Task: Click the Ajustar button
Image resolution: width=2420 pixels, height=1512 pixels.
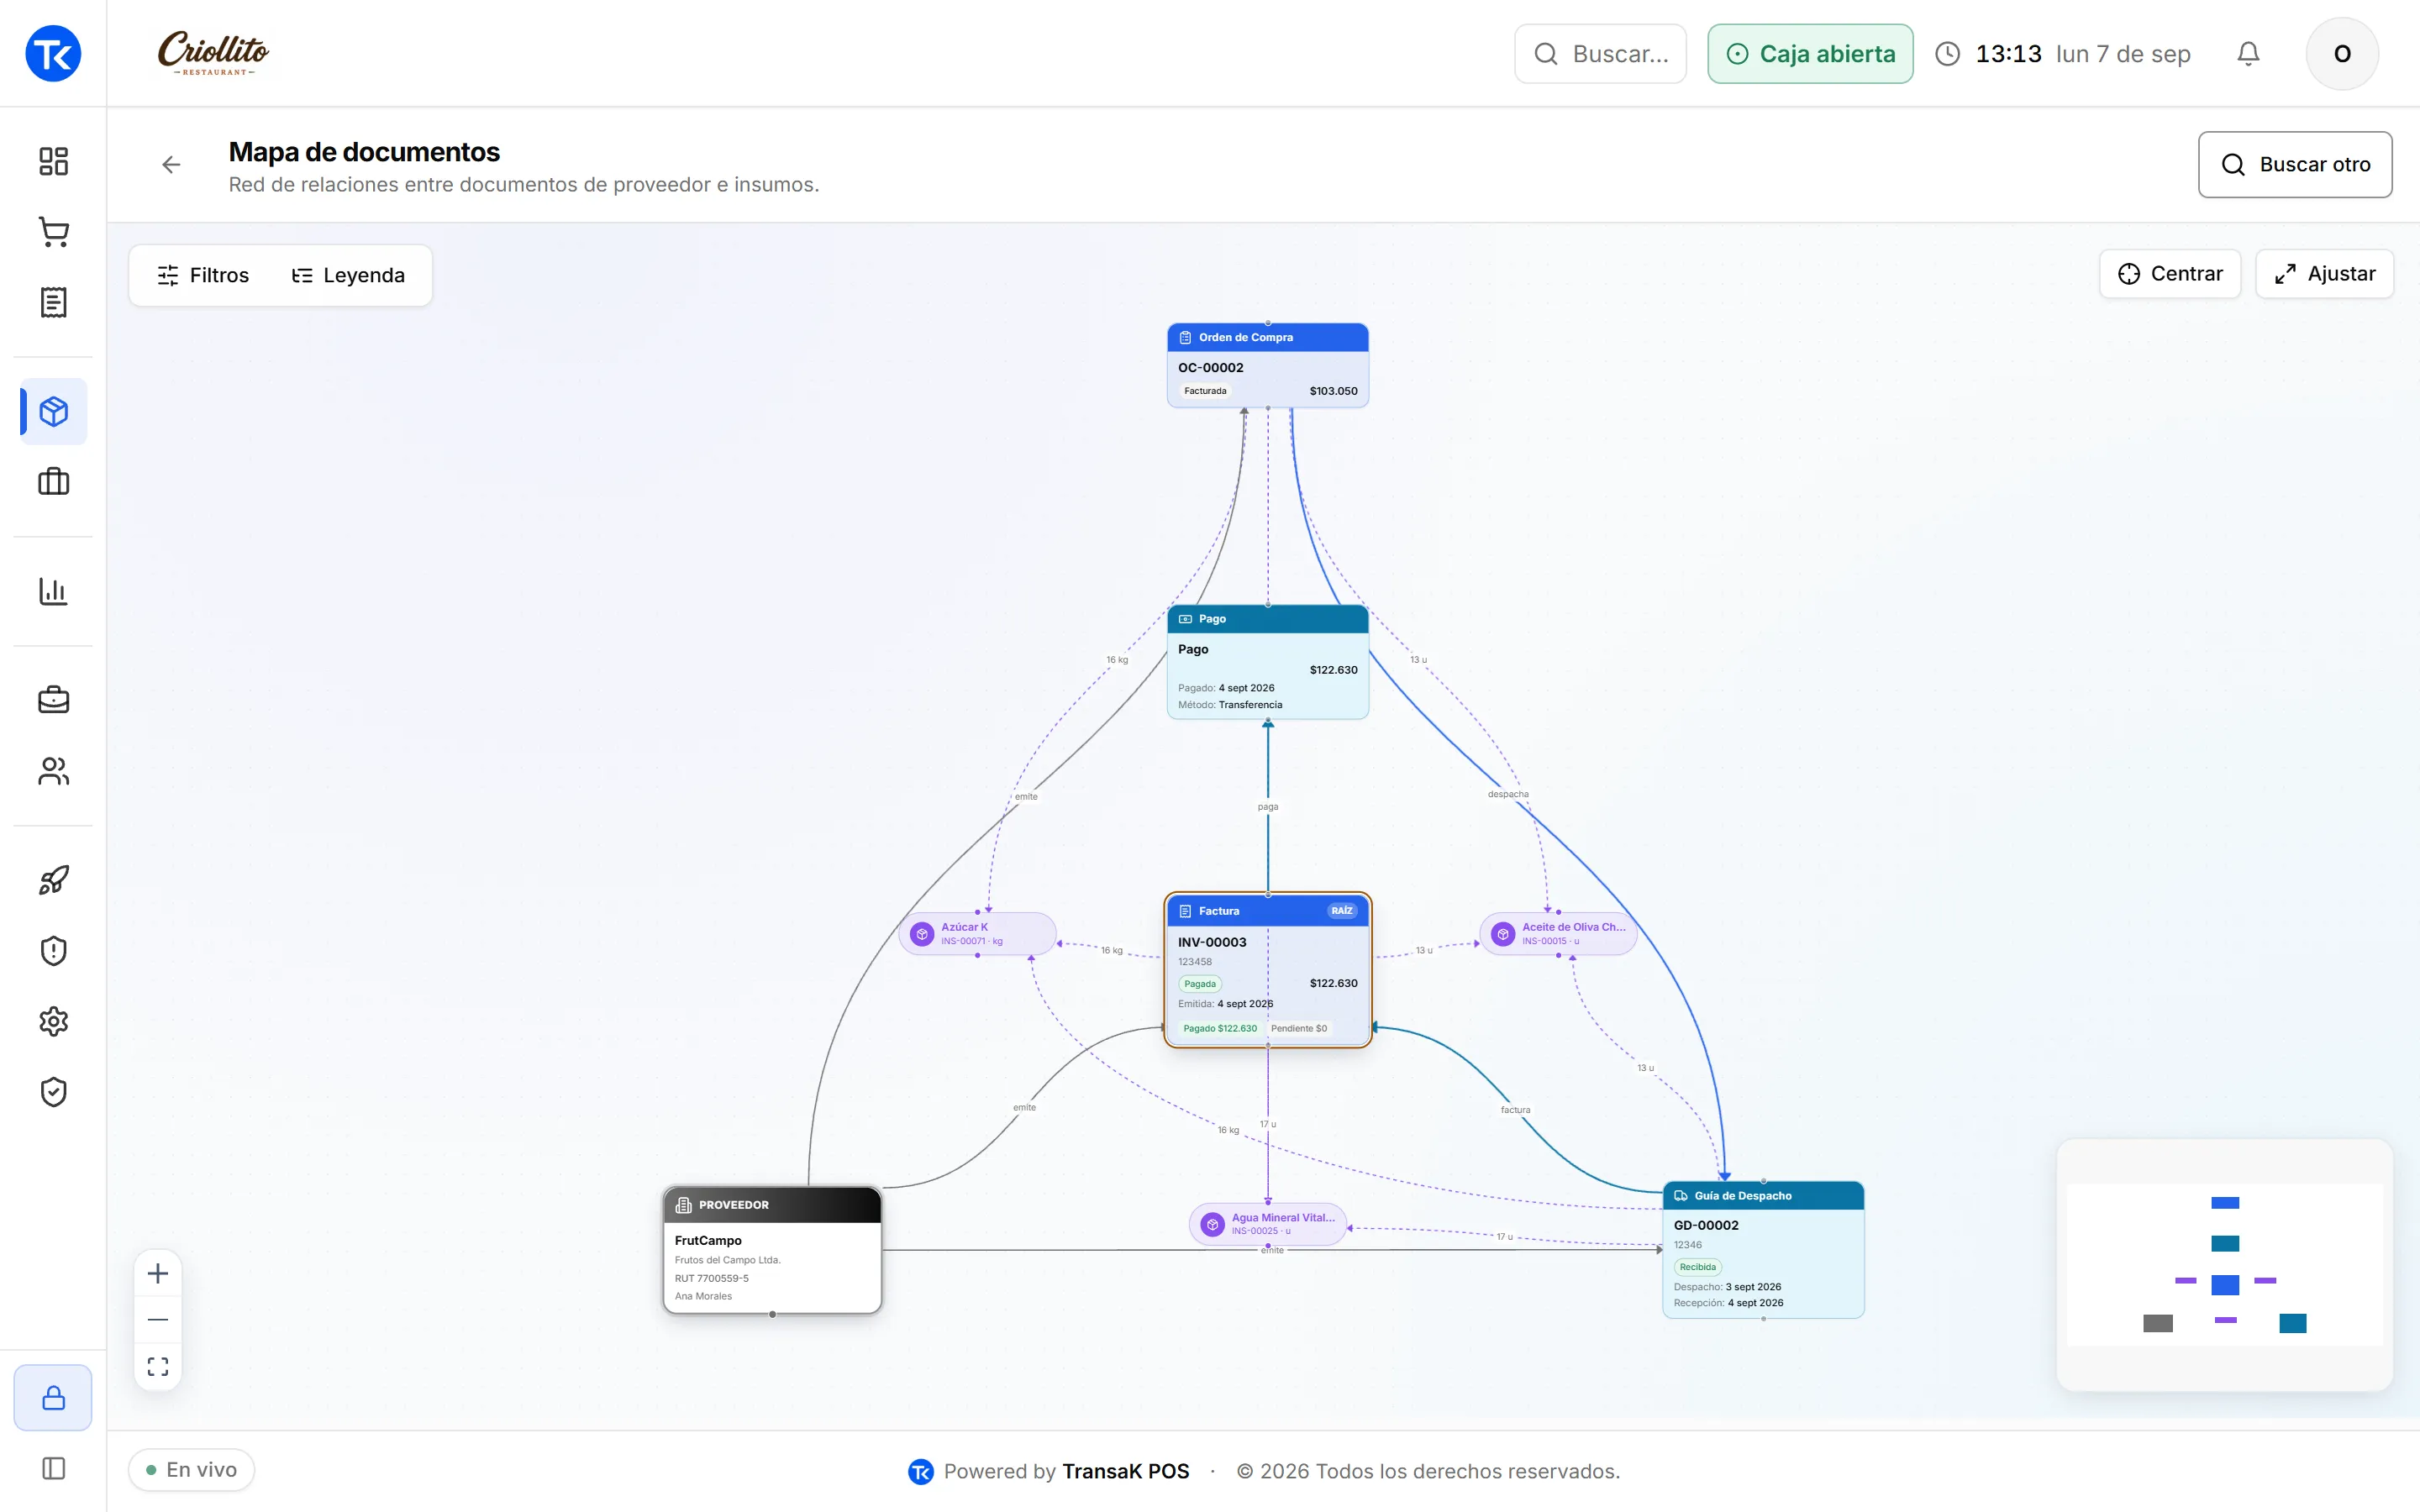Action: point(2324,274)
